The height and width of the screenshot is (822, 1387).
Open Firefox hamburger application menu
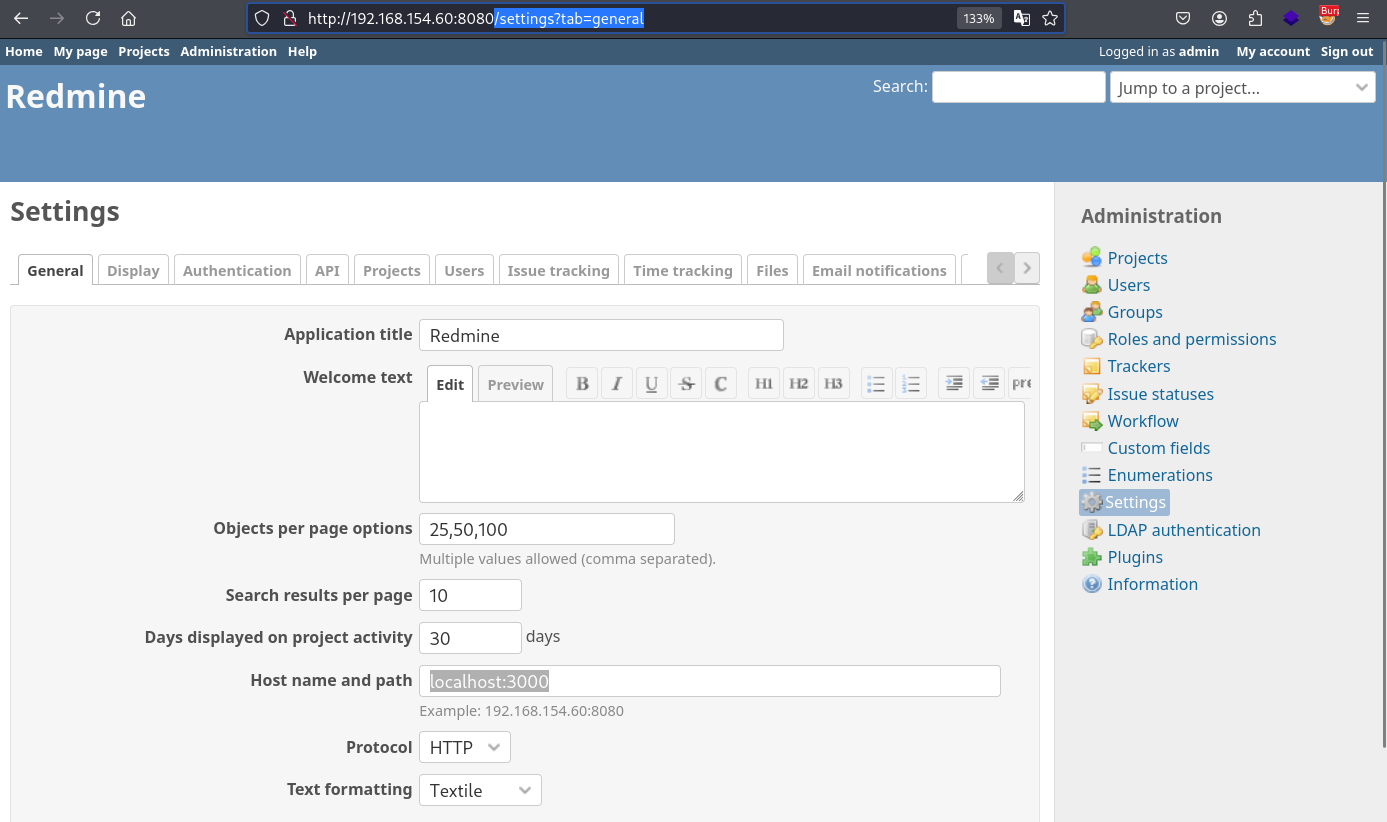pyautogui.click(x=1363, y=18)
